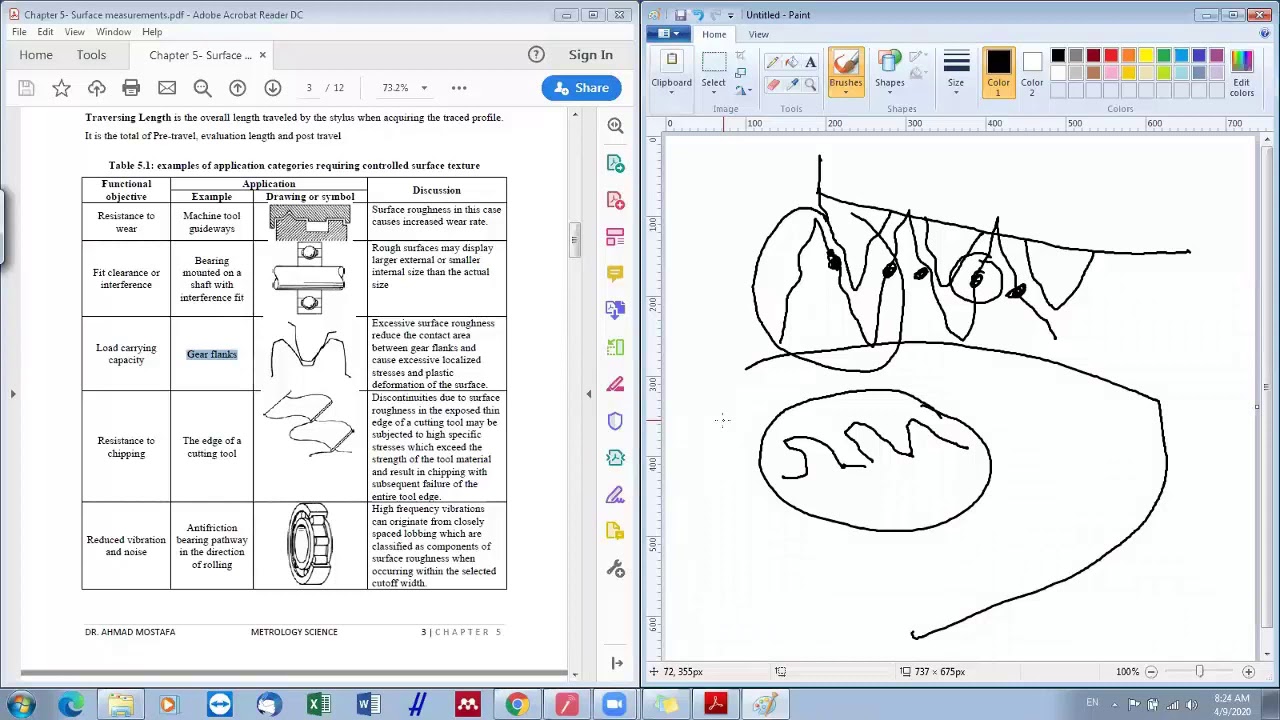Go to next page with down arrow
Image resolution: width=1280 pixels, height=720 pixels.
pos(272,88)
